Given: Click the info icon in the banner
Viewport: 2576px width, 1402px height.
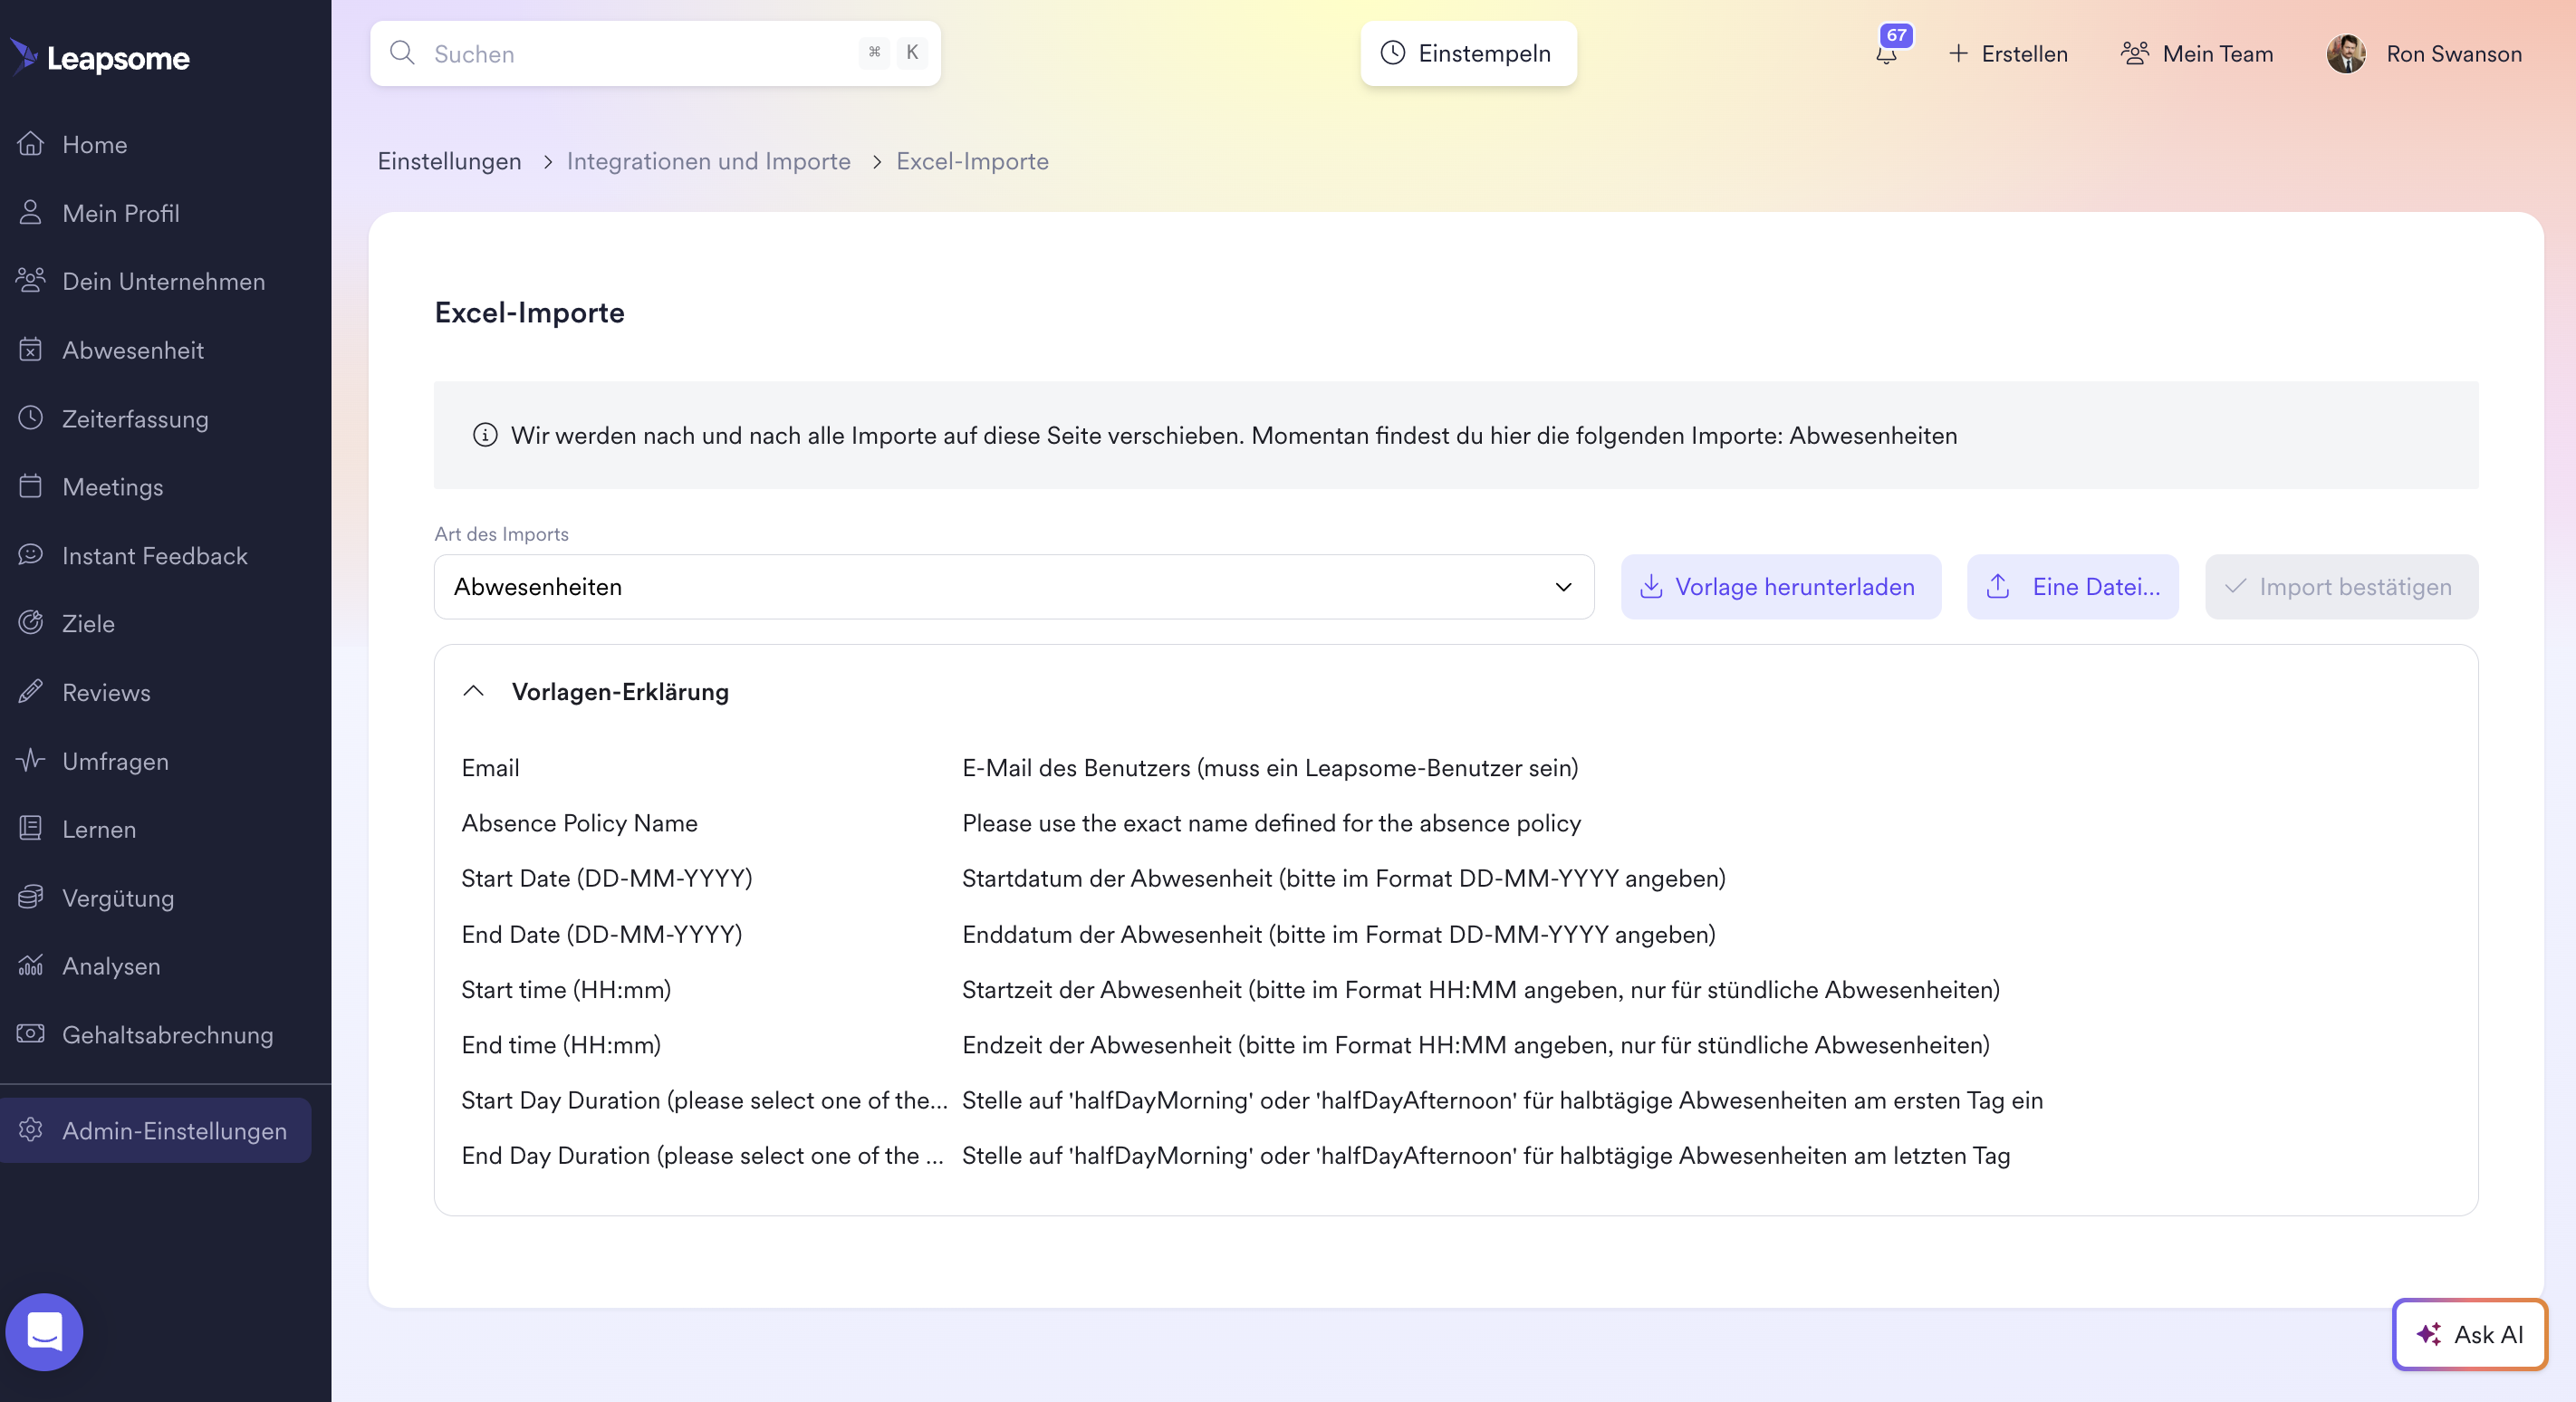Looking at the screenshot, I should click(x=485, y=435).
